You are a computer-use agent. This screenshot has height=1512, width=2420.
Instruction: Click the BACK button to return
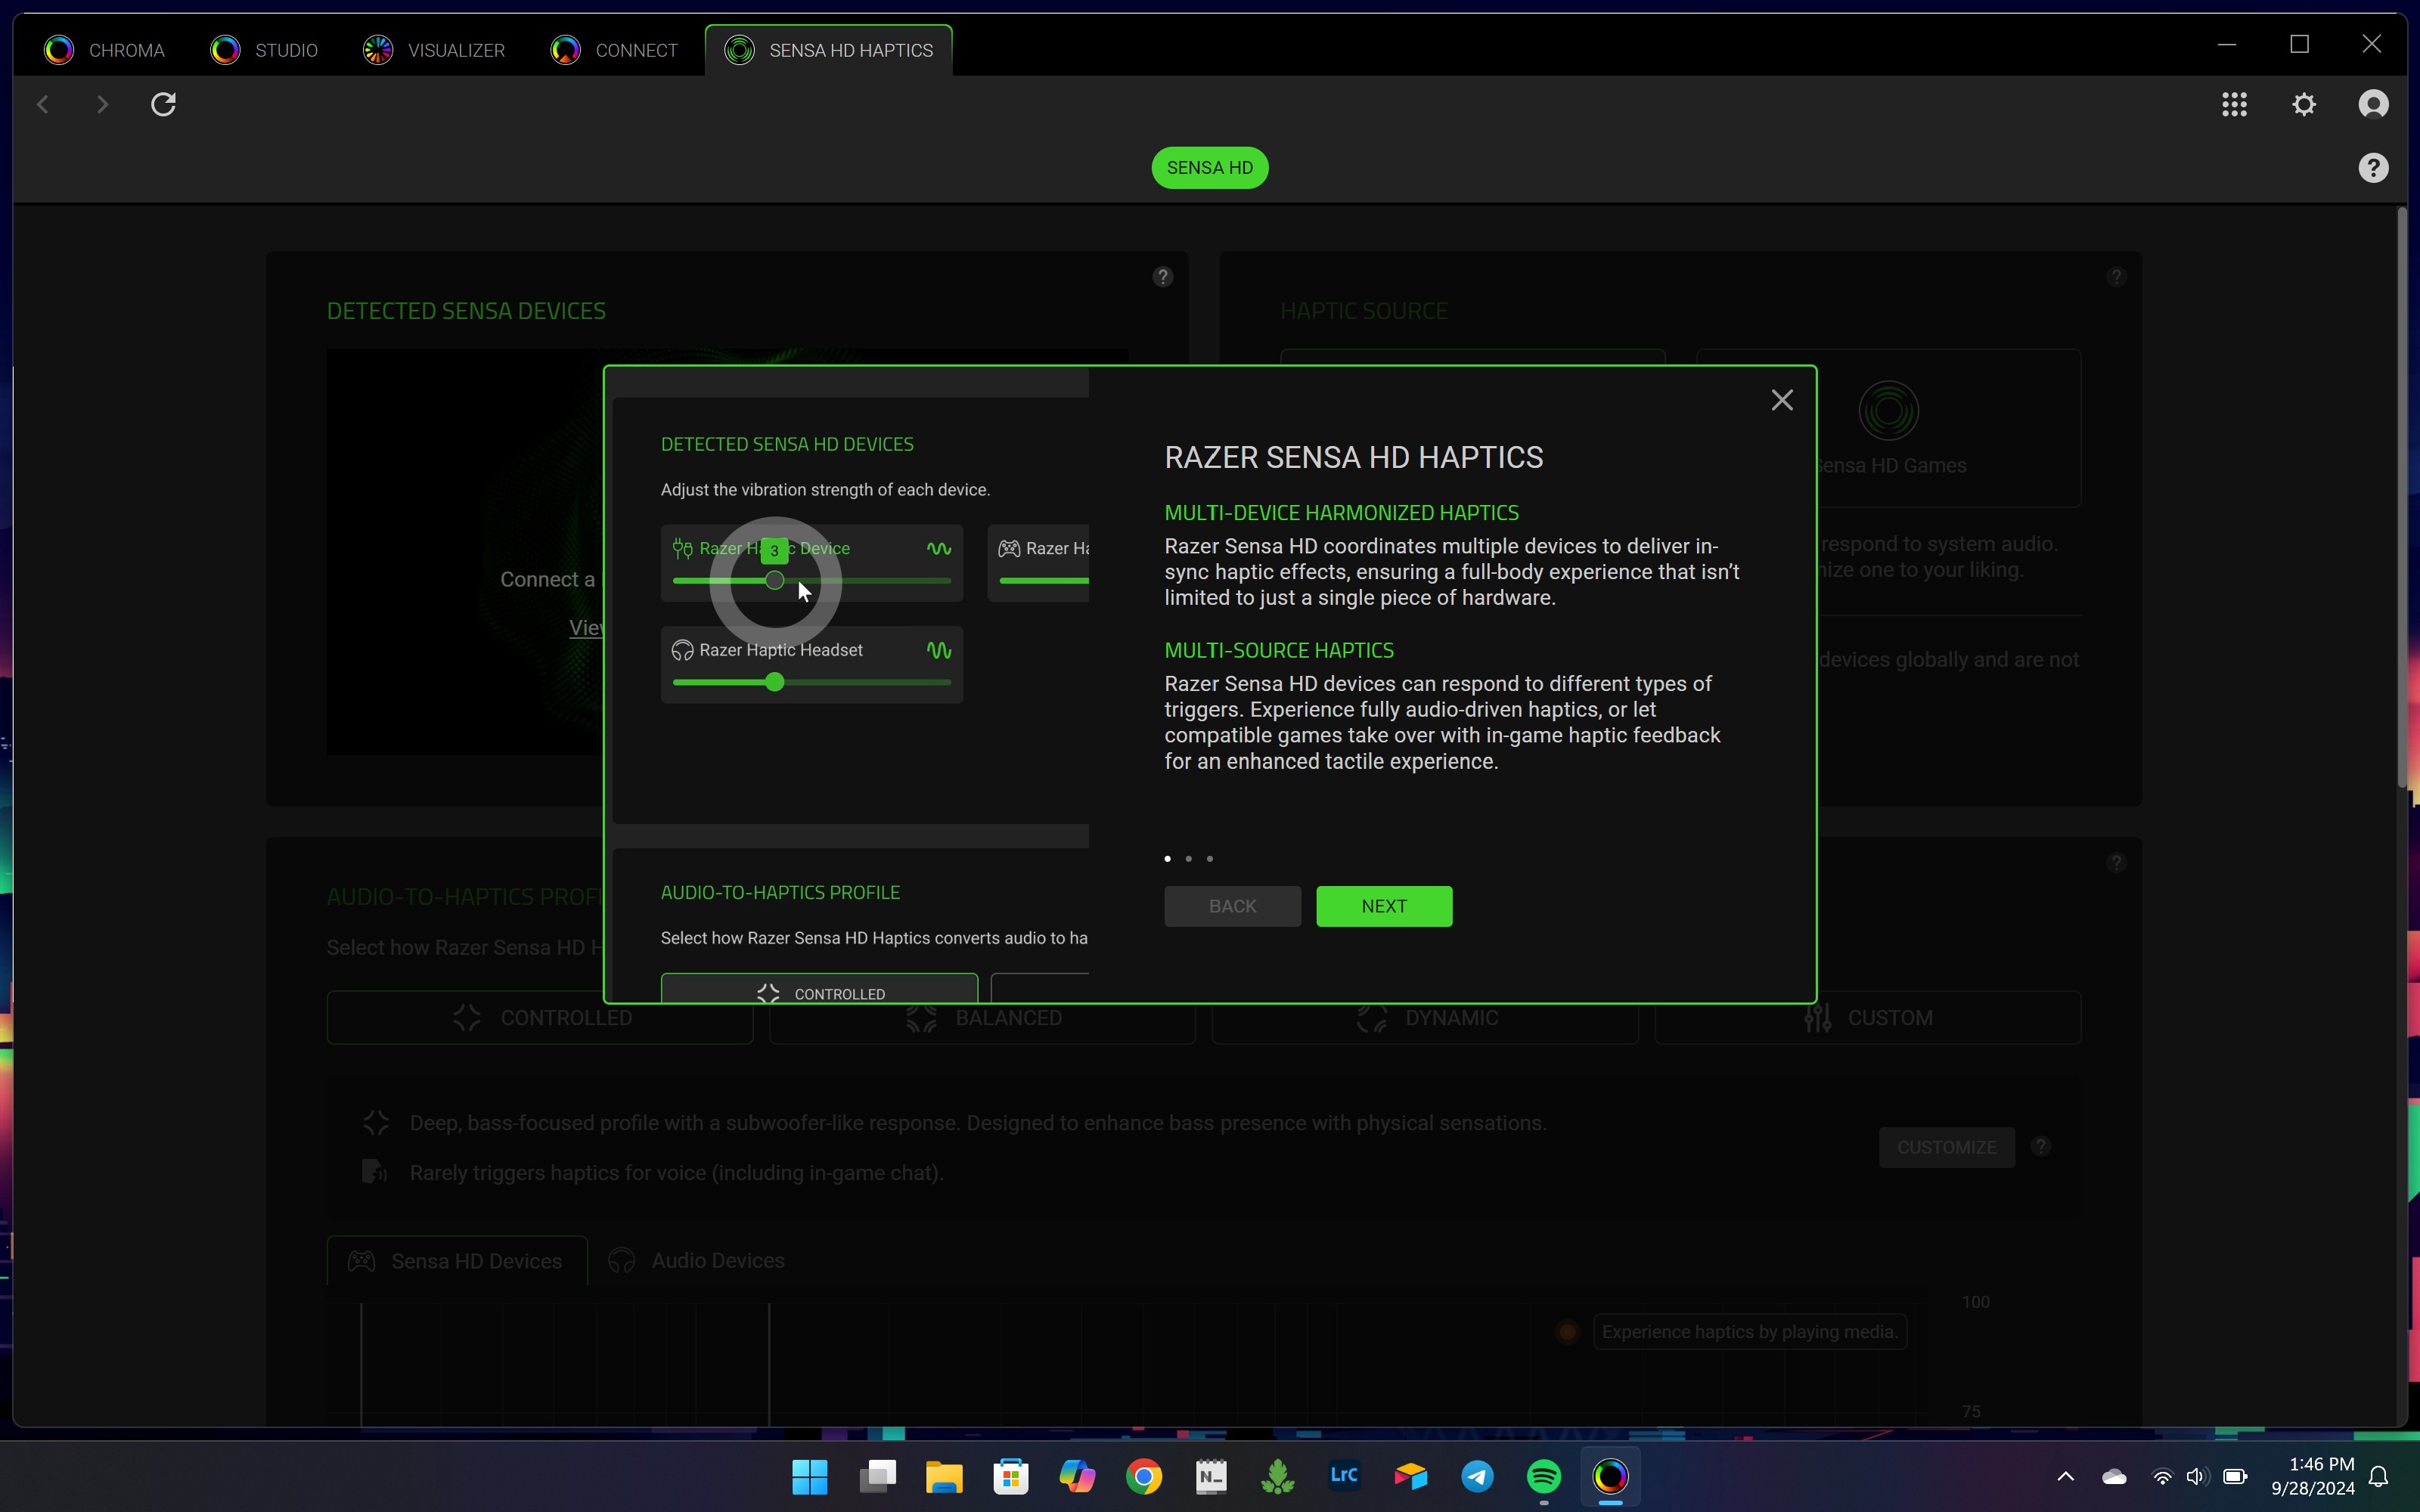(x=1233, y=904)
